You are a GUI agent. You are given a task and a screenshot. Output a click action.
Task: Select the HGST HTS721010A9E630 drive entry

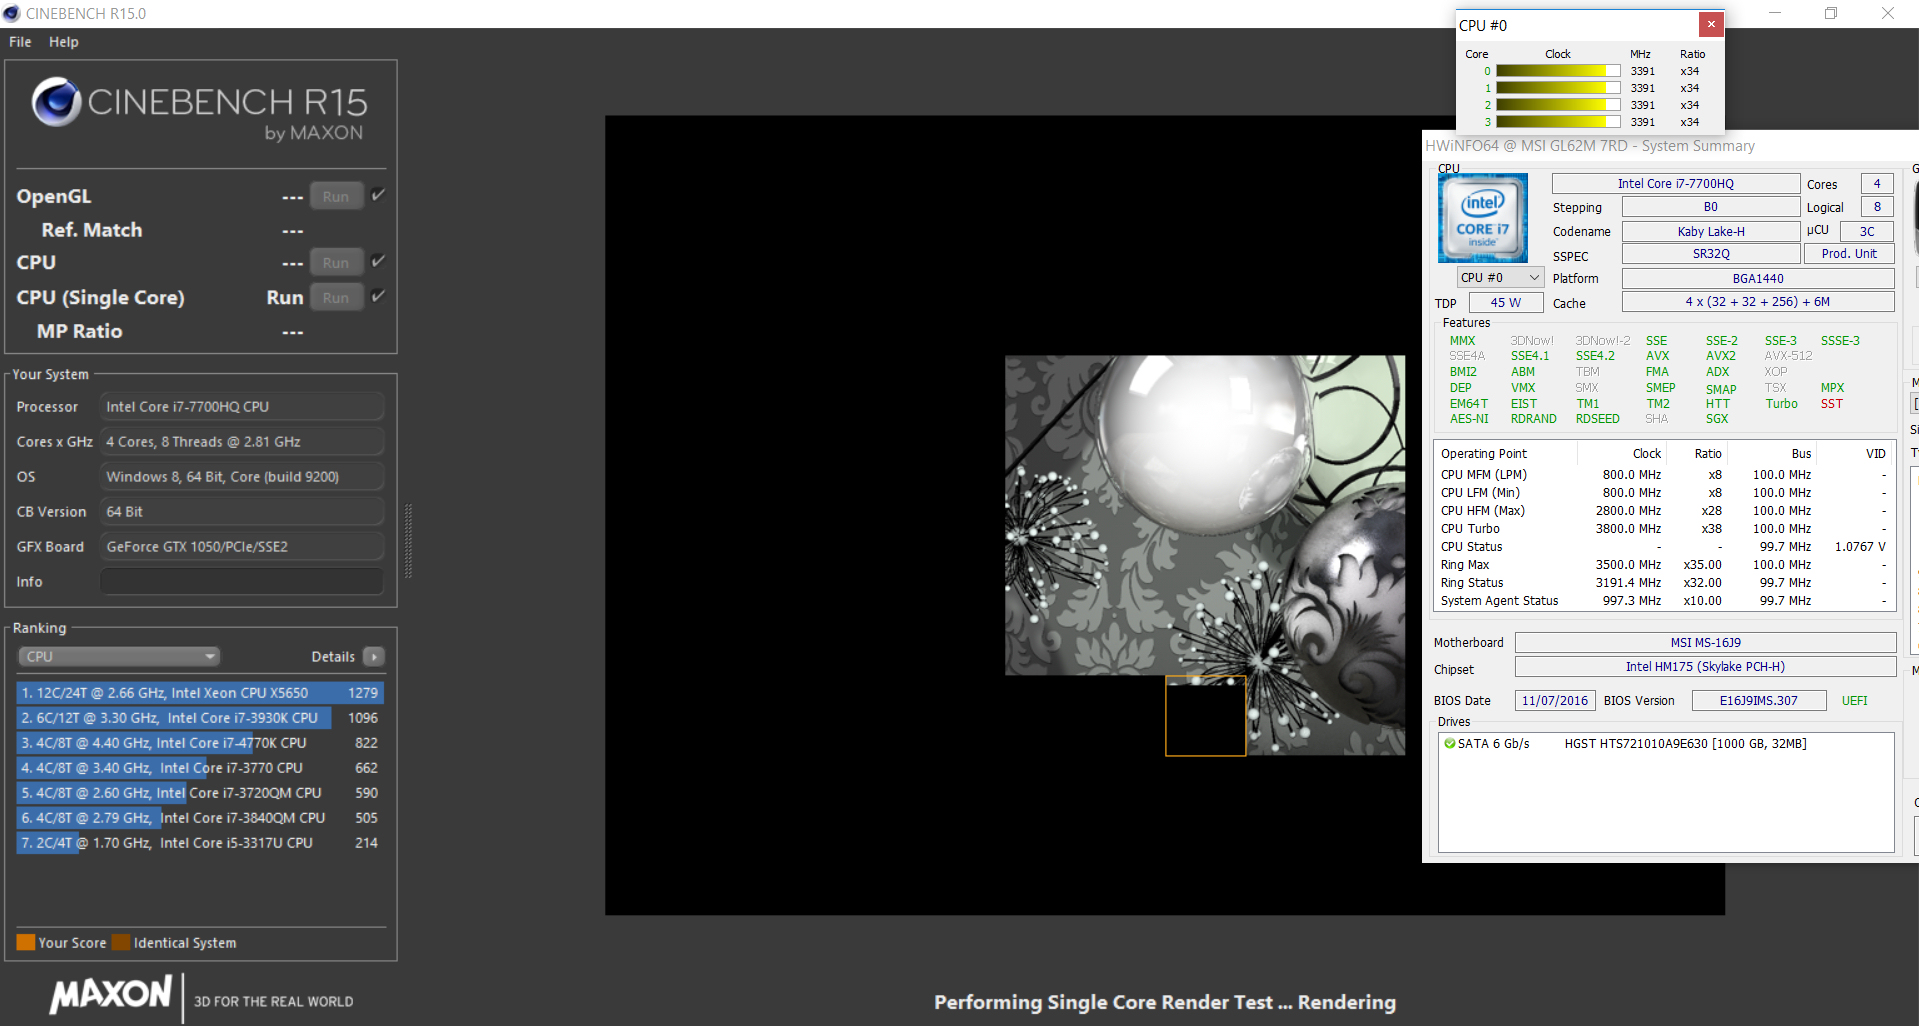pos(1685,743)
